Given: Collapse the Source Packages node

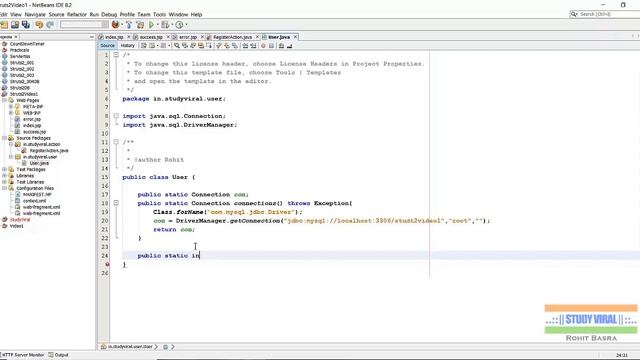Looking at the screenshot, I should point(4,138).
